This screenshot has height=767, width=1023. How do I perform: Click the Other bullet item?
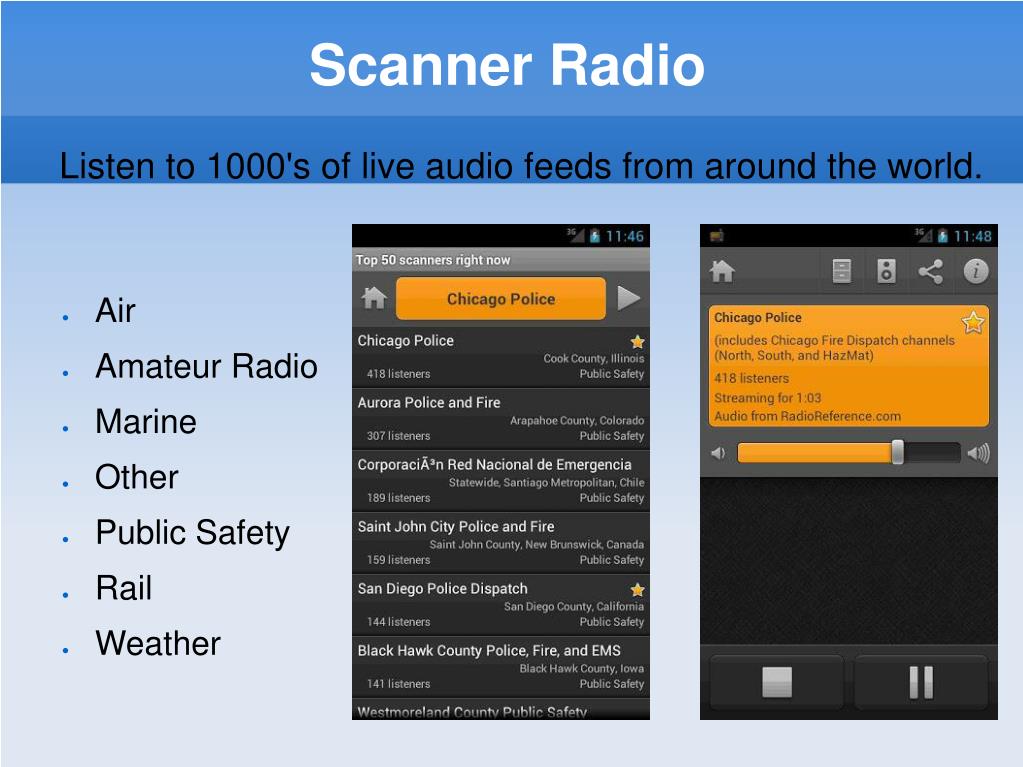(x=136, y=477)
